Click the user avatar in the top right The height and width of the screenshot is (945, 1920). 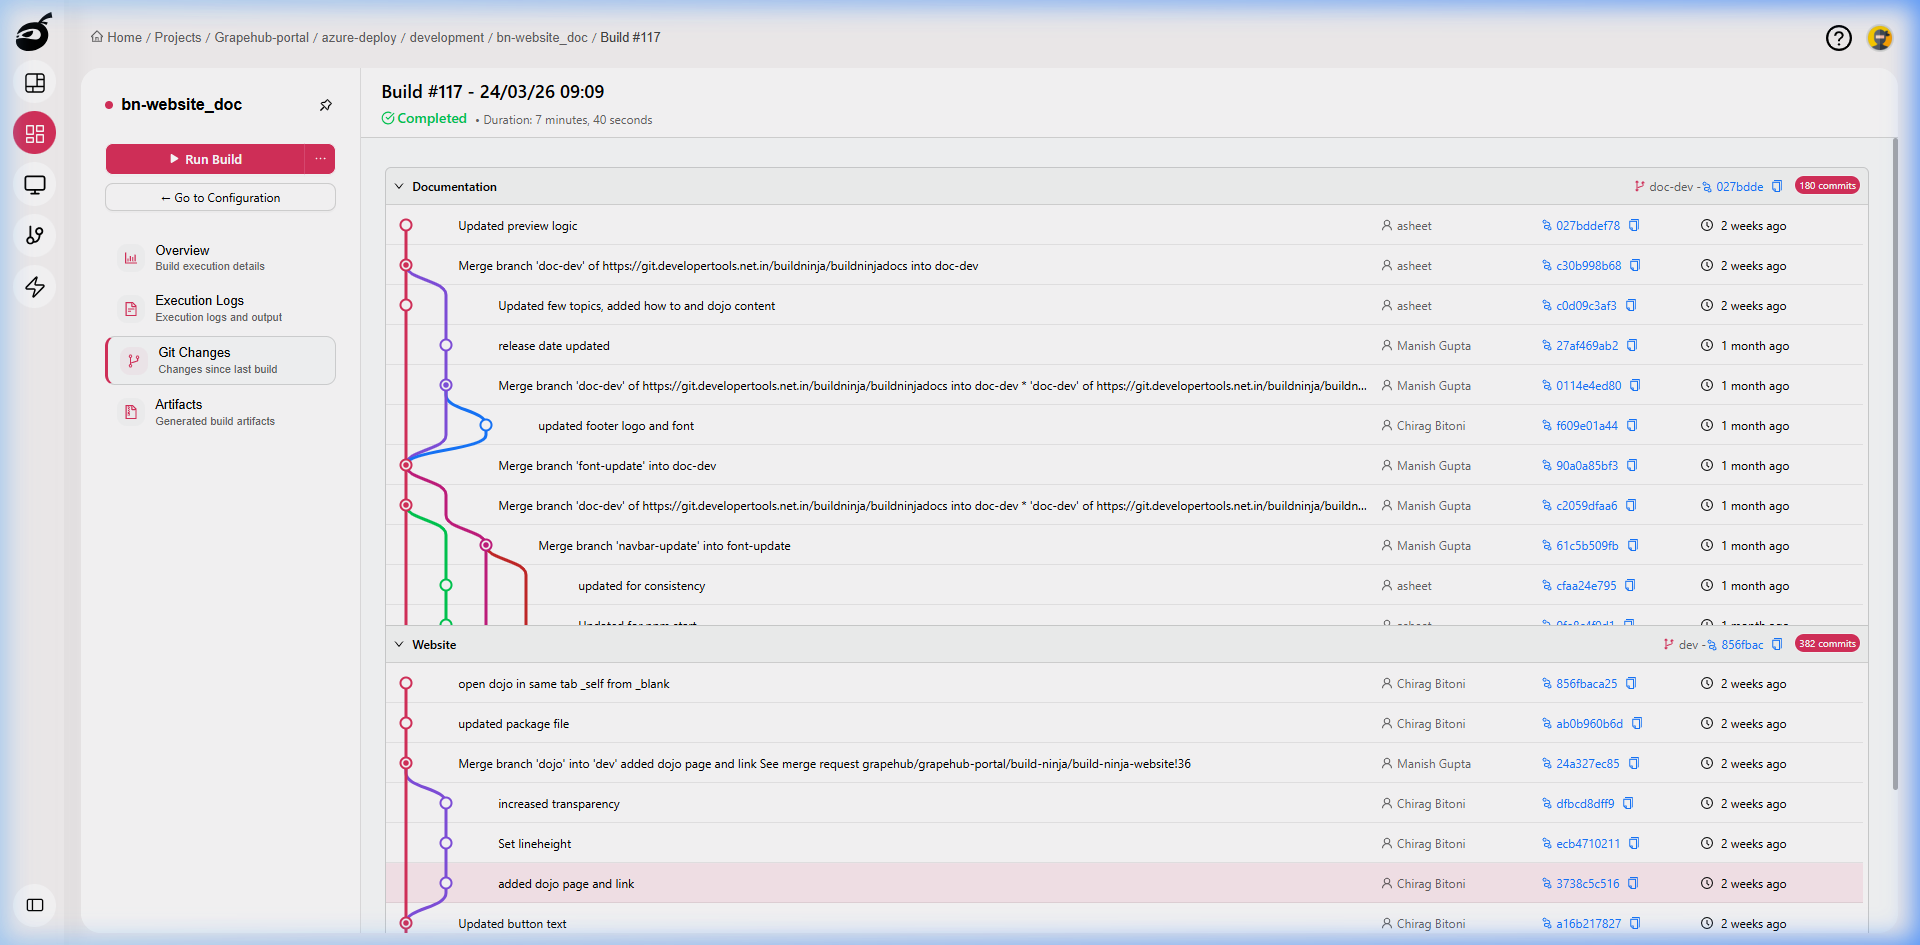pyautogui.click(x=1881, y=37)
